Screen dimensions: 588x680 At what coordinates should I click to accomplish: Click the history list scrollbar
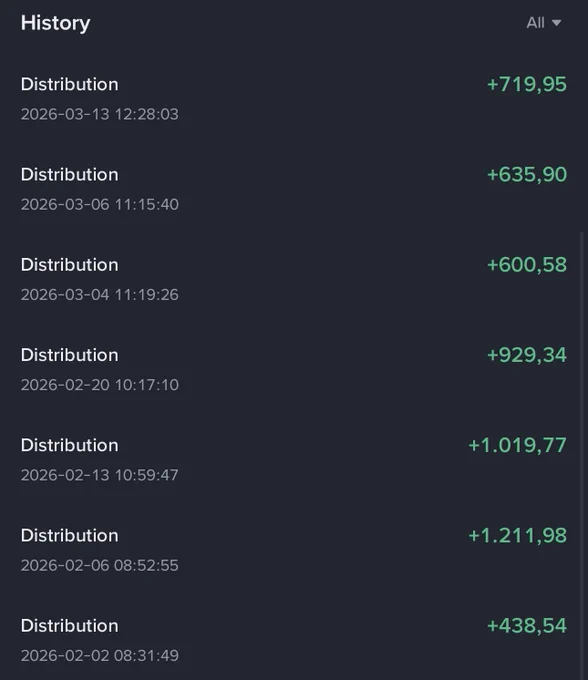(x=582, y=455)
